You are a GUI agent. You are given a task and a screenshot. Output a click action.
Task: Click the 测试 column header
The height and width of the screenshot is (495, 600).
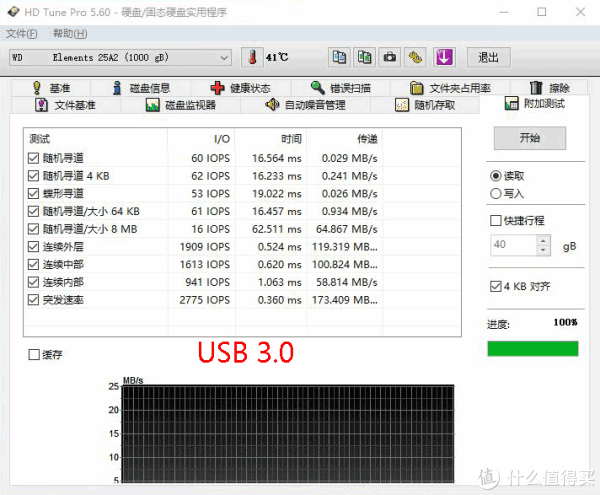click(x=96, y=139)
